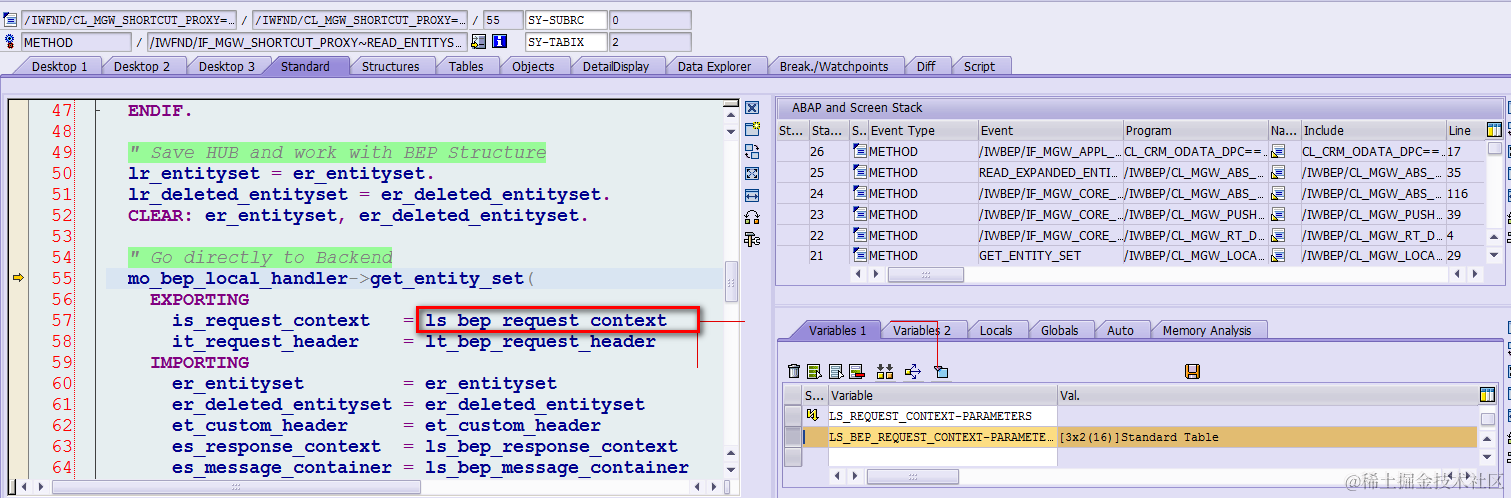Screen dimensions: 1511x498
Task: Click the SY-SUBRC field
Action: [566, 20]
